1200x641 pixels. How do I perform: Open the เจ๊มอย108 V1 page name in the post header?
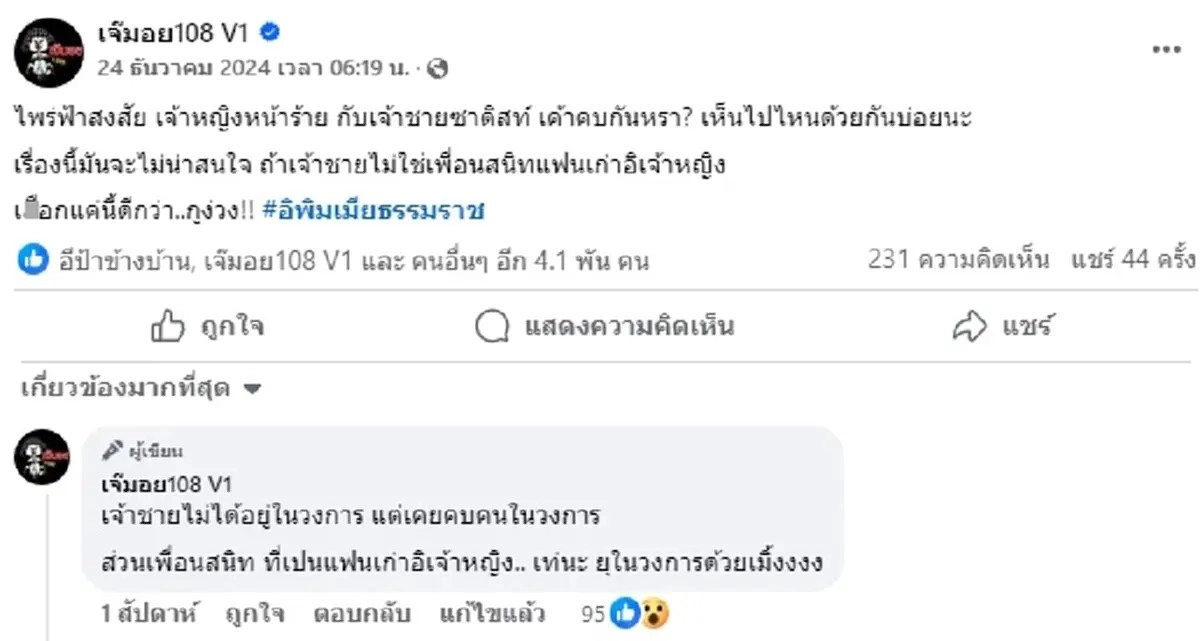pos(172,33)
